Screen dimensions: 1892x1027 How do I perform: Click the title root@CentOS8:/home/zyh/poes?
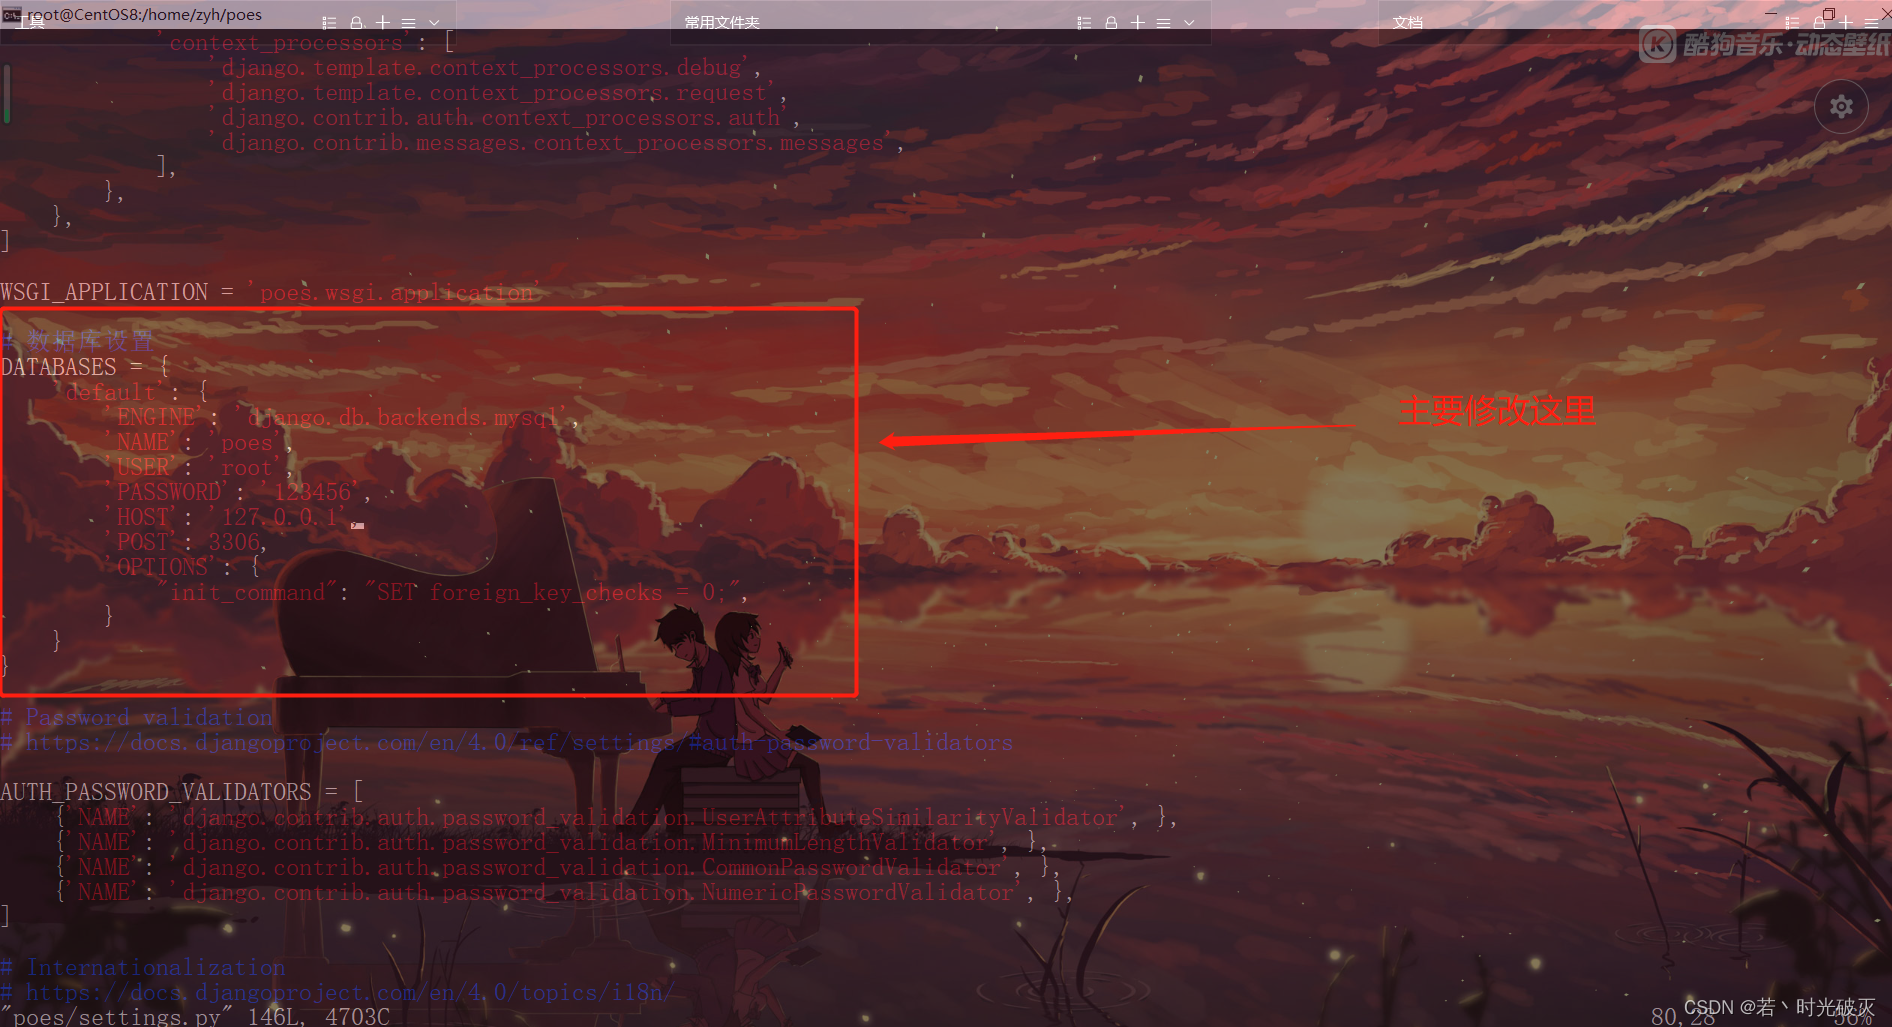pos(145,14)
